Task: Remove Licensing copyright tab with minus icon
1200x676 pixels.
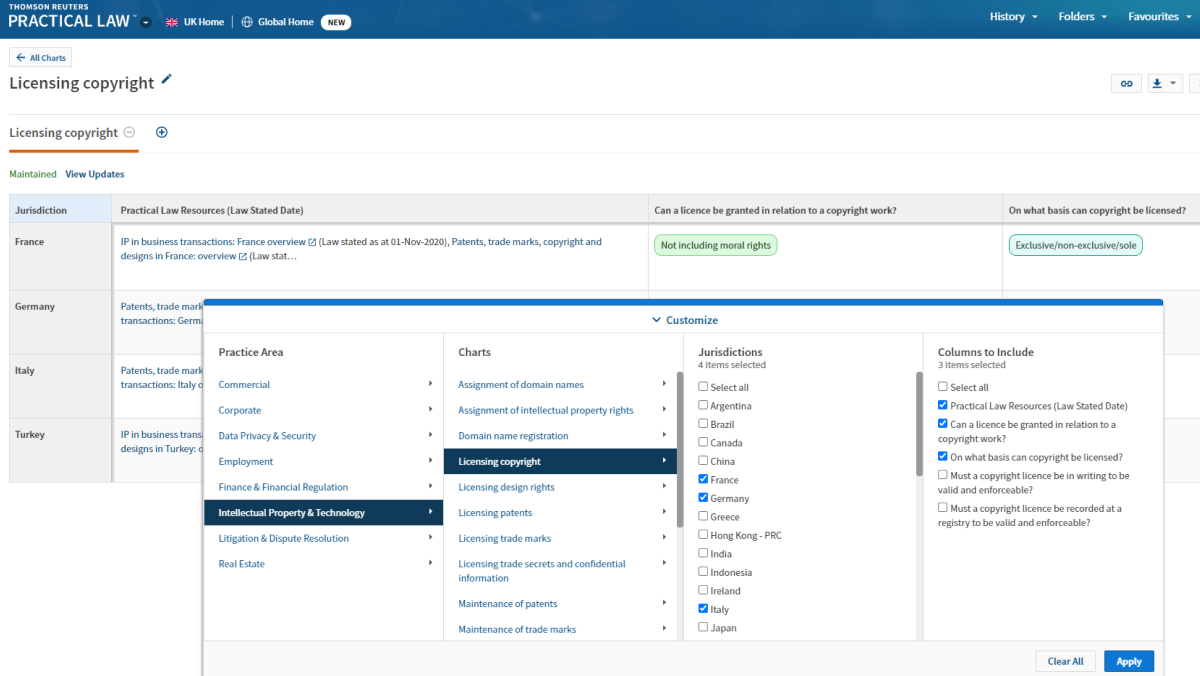Action: tap(129, 133)
